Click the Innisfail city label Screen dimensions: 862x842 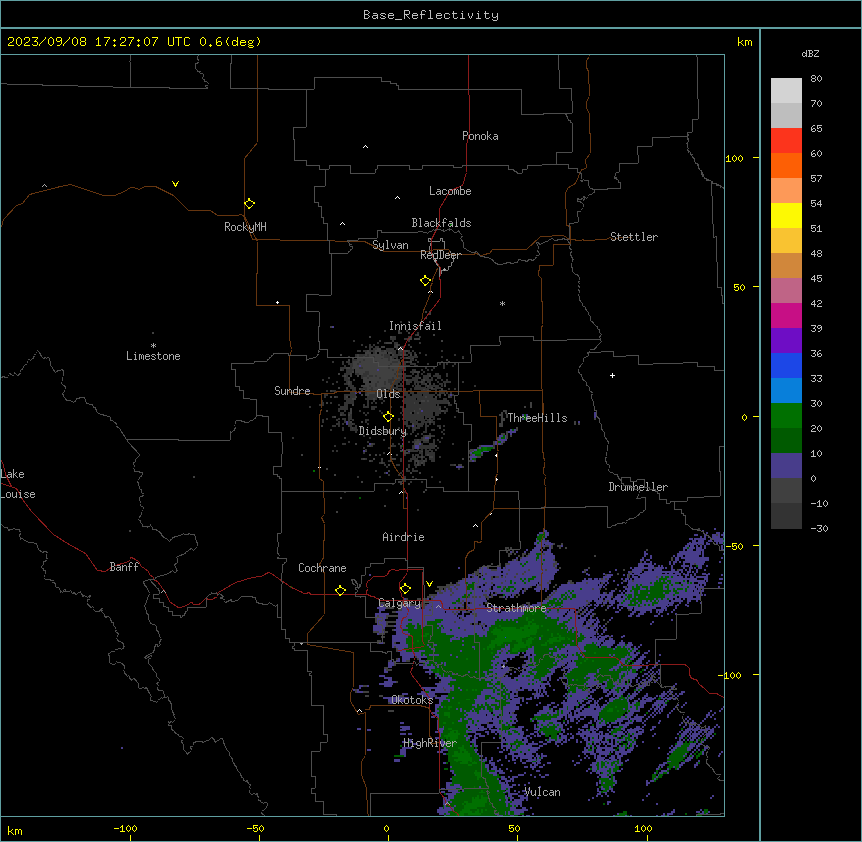415,326
